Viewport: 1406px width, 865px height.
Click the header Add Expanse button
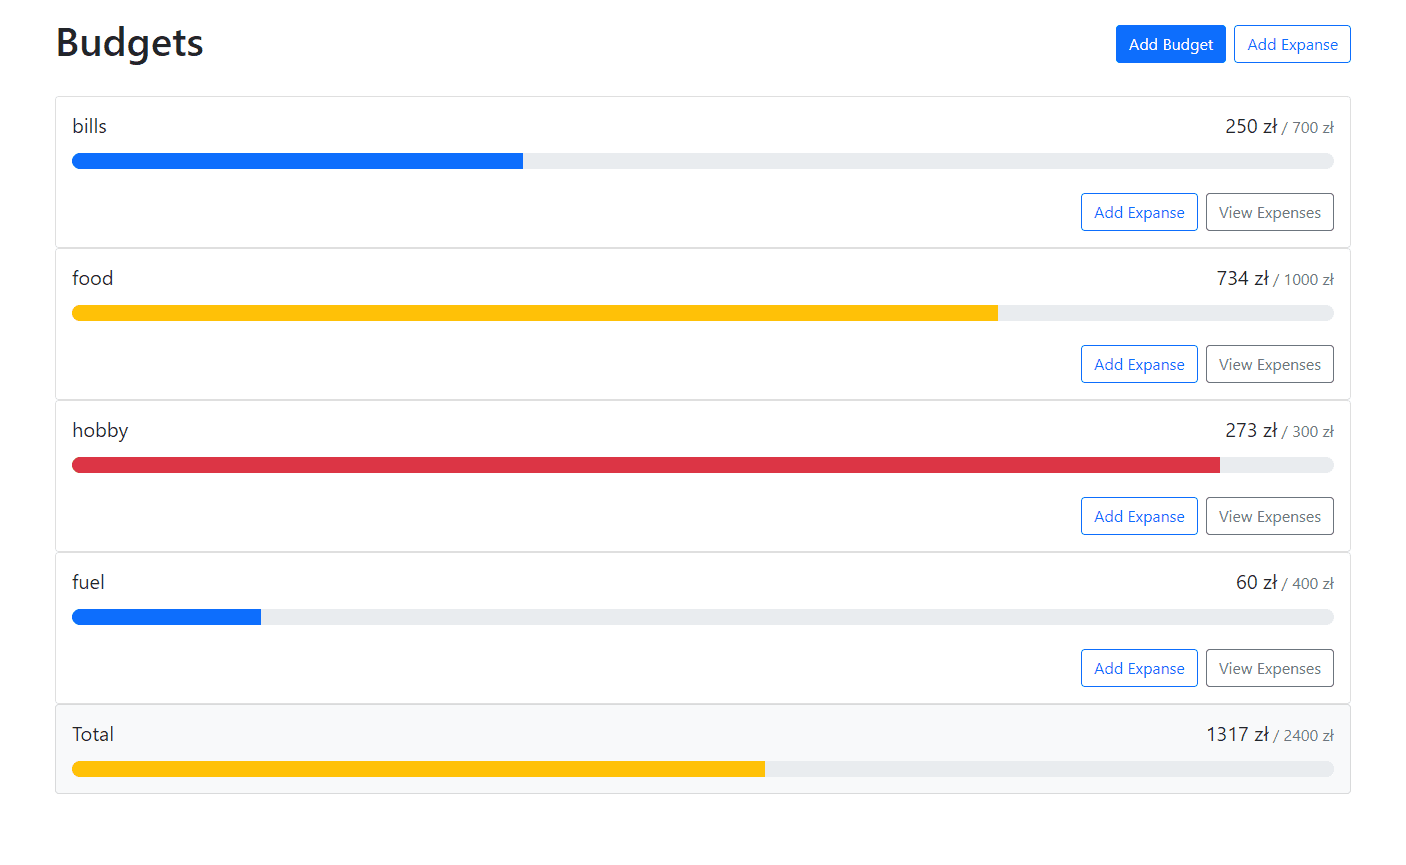[x=1292, y=44]
